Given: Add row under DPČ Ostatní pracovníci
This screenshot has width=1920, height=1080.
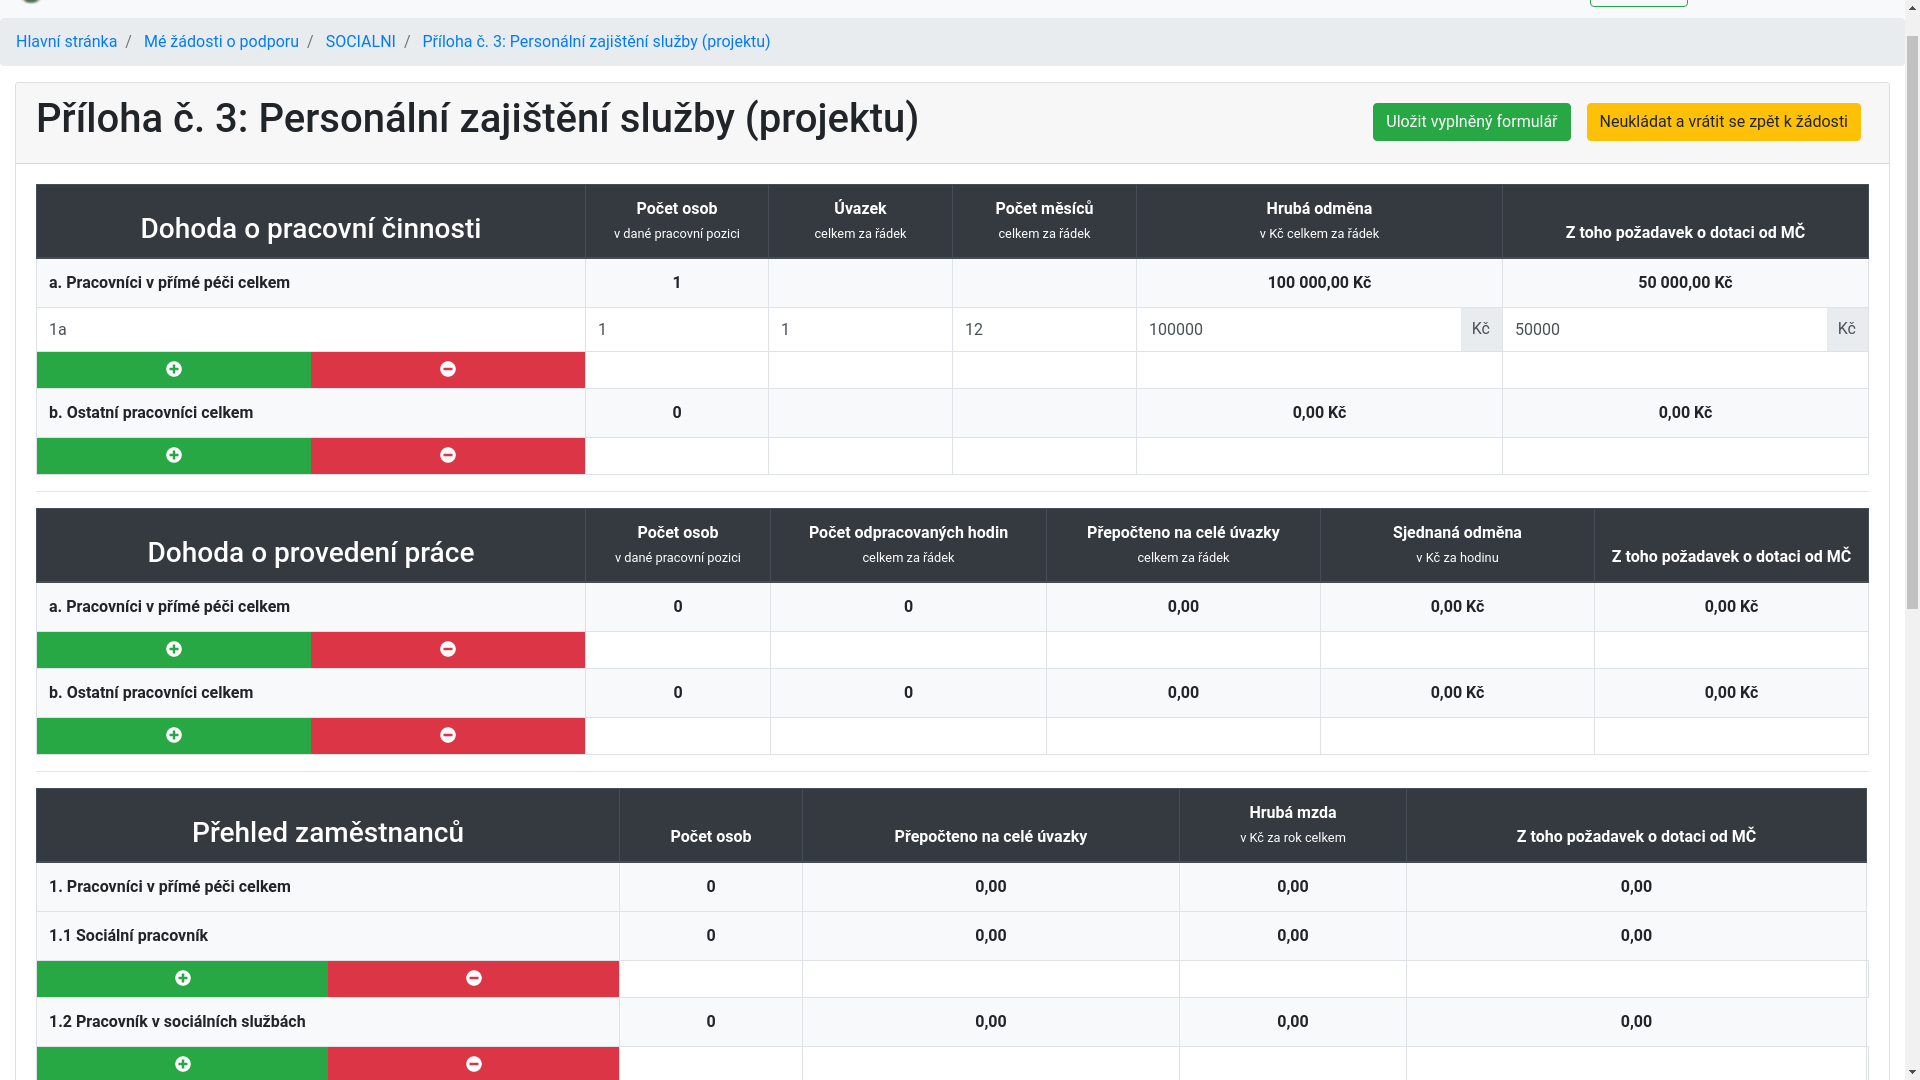Looking at the screenshot, I should [x=173, y=456].
